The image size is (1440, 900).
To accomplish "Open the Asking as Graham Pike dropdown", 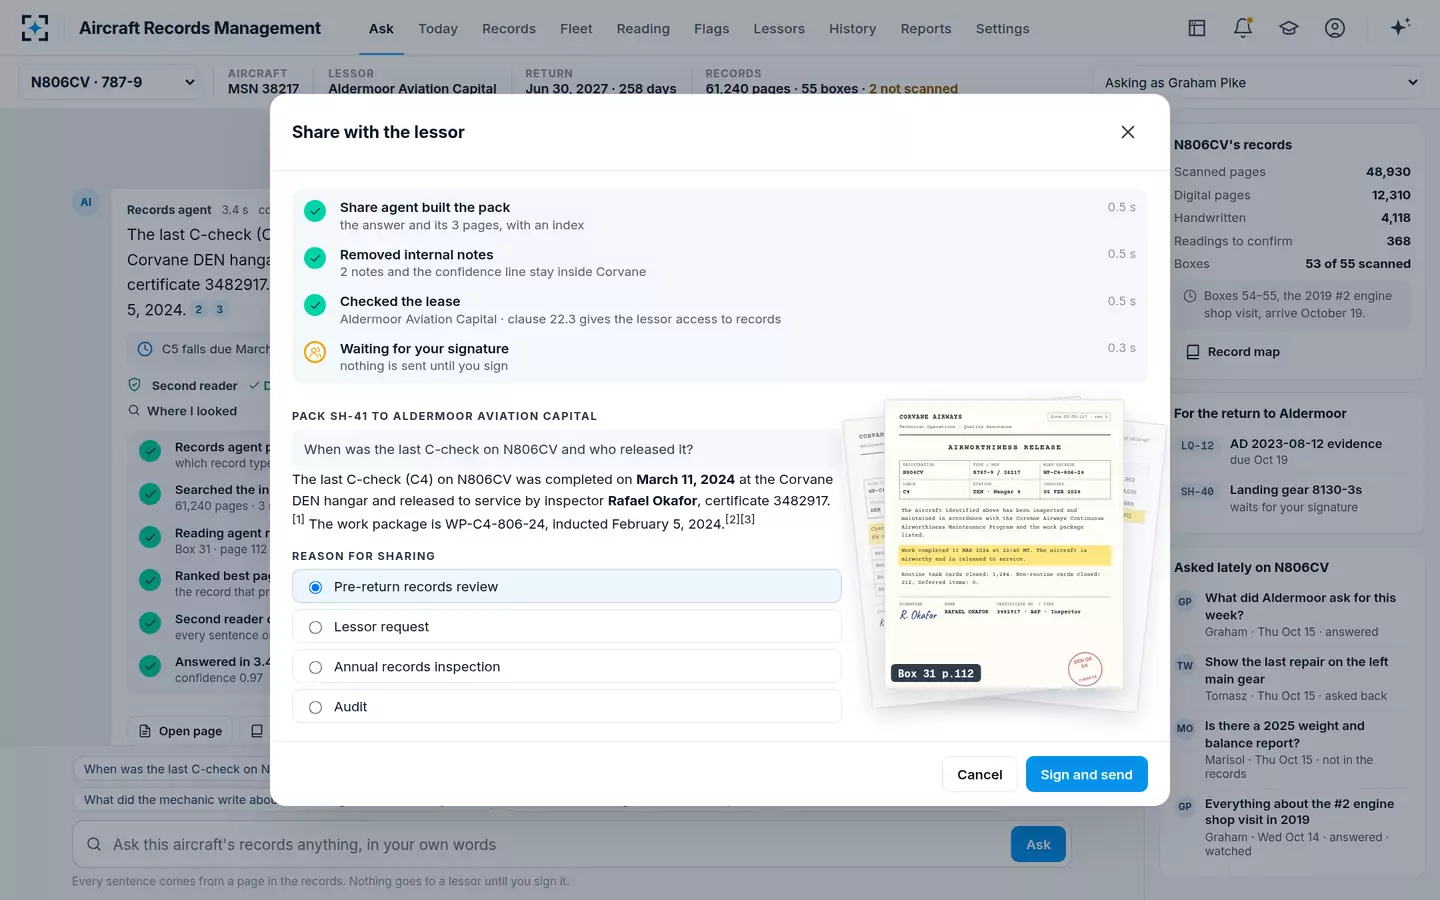I will coord(1261,82).
